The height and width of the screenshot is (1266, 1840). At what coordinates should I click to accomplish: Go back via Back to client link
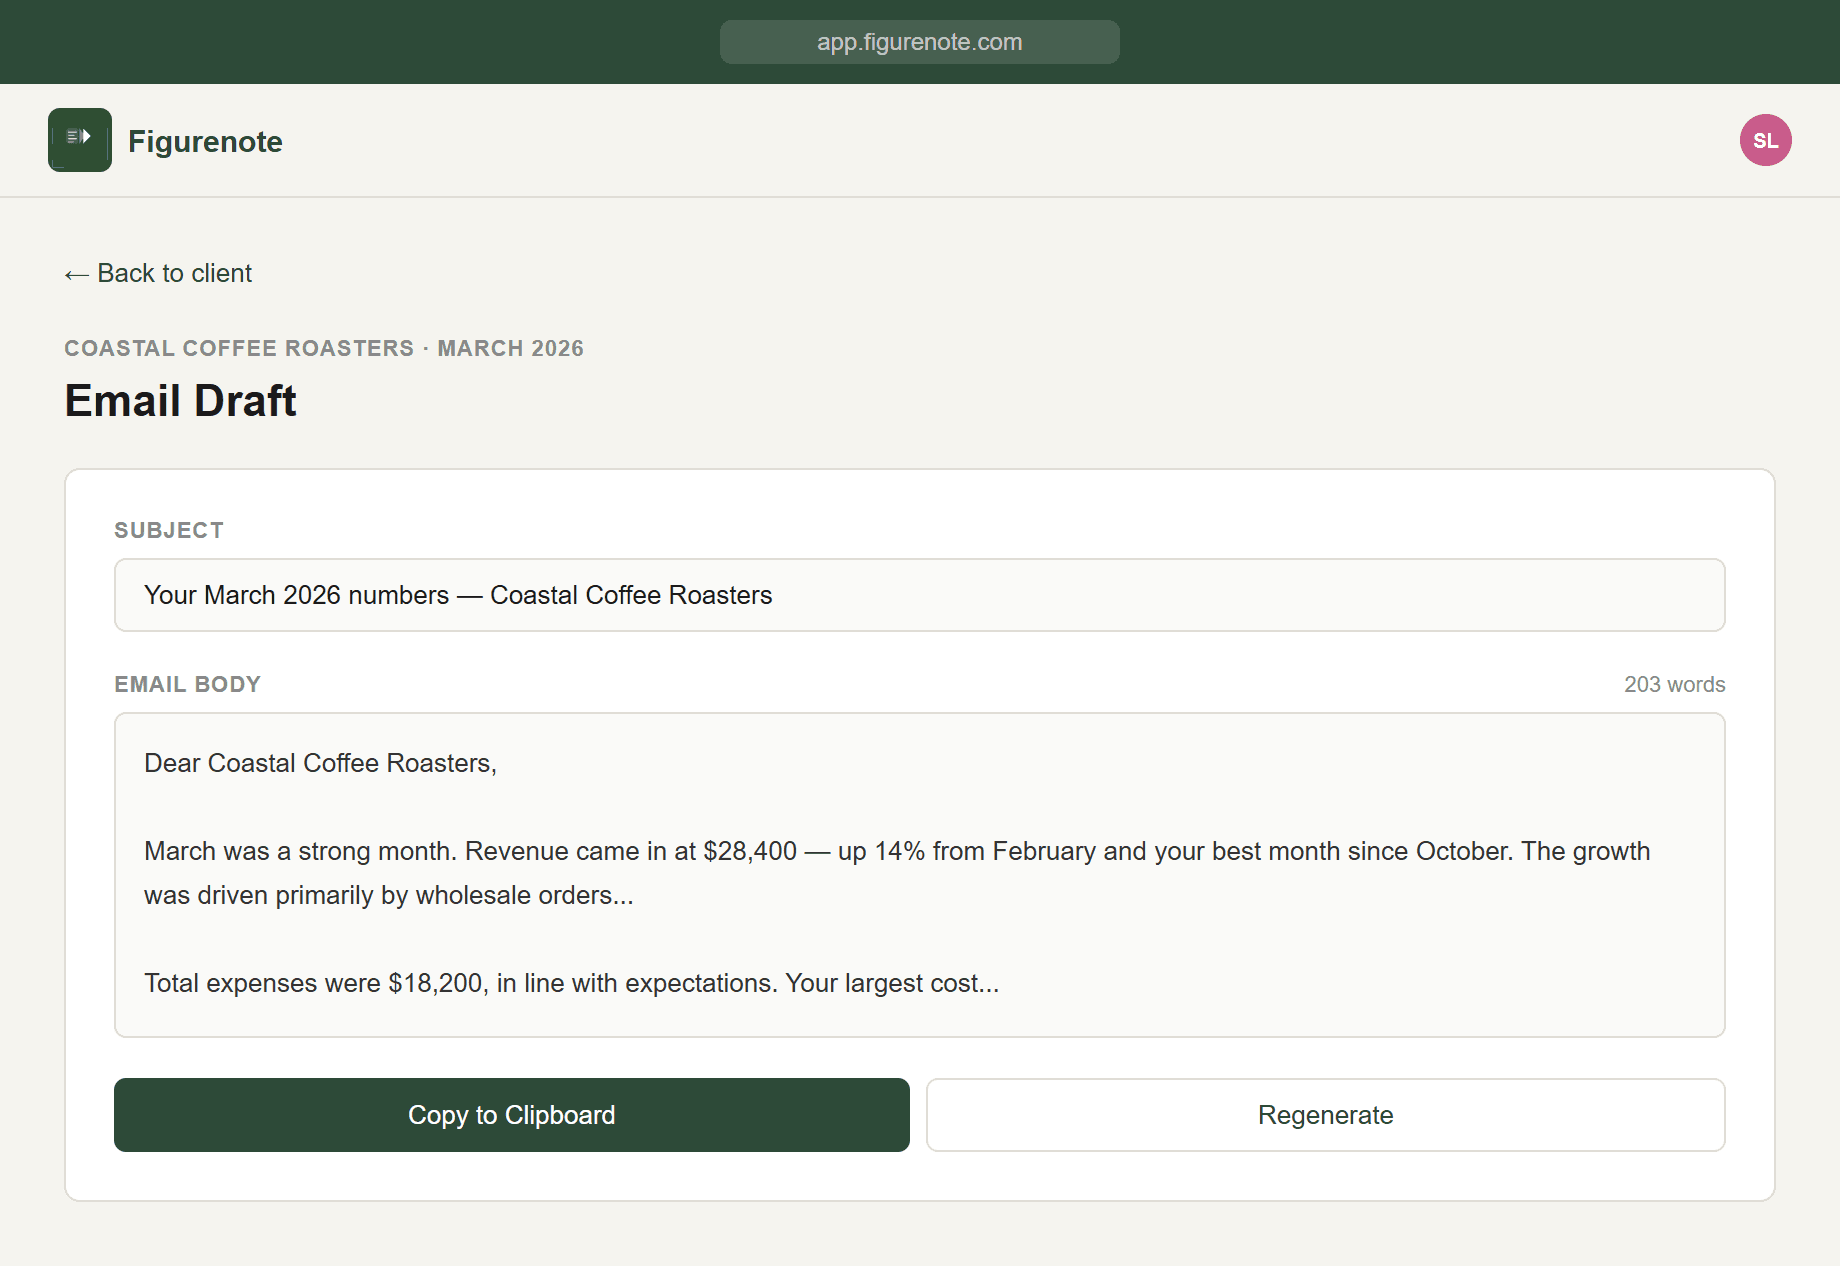point(158,273)
